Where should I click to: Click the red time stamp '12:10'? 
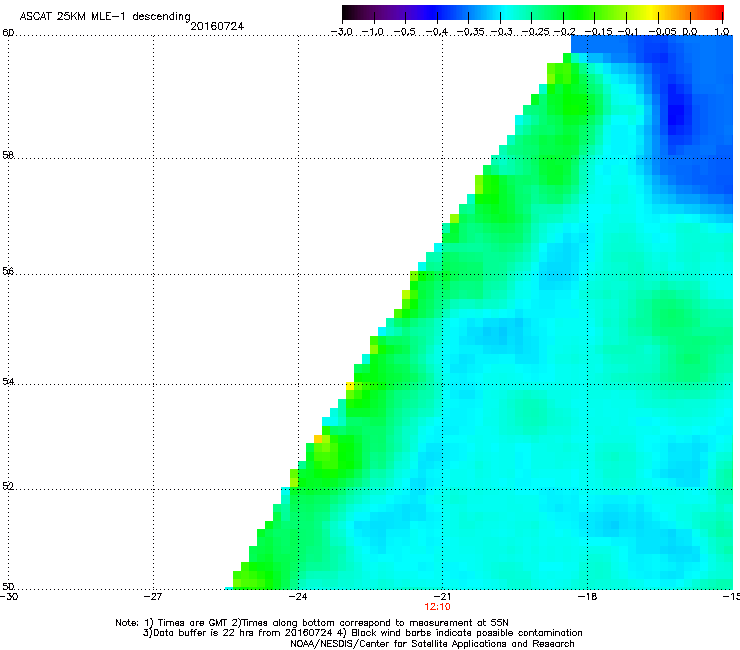437,607
